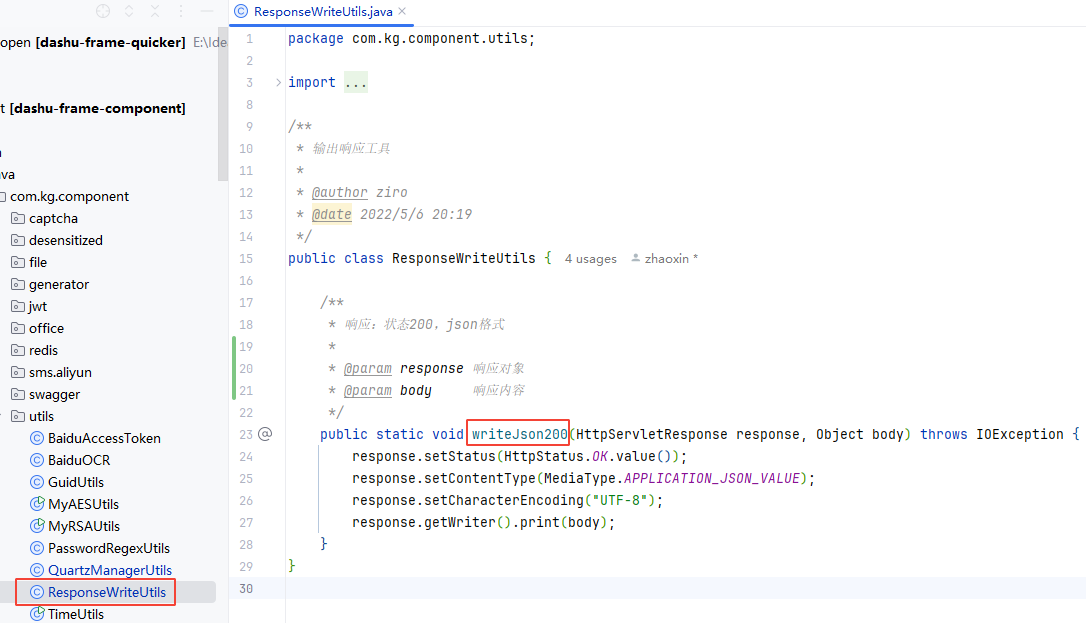Click the Project panel vertical scrollbar
The height and width of the screenshot is (623, 1086).
(222, 104)
